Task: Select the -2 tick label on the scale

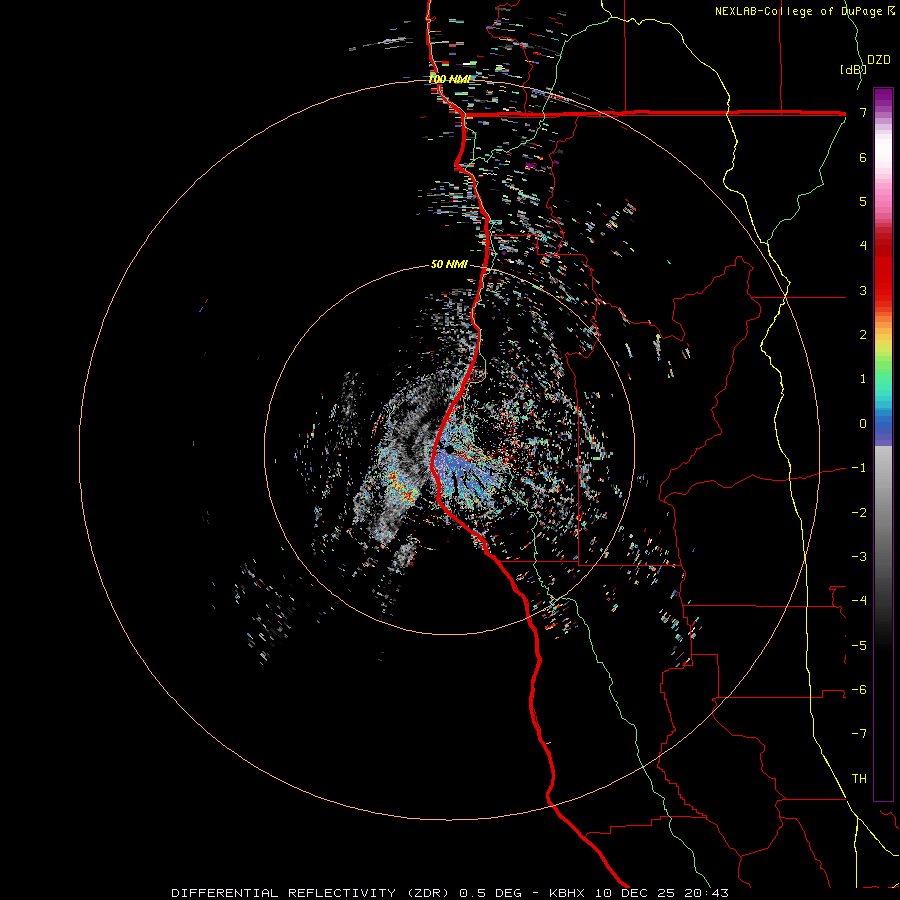Action: pyautogui.click(x=859, y=513)
